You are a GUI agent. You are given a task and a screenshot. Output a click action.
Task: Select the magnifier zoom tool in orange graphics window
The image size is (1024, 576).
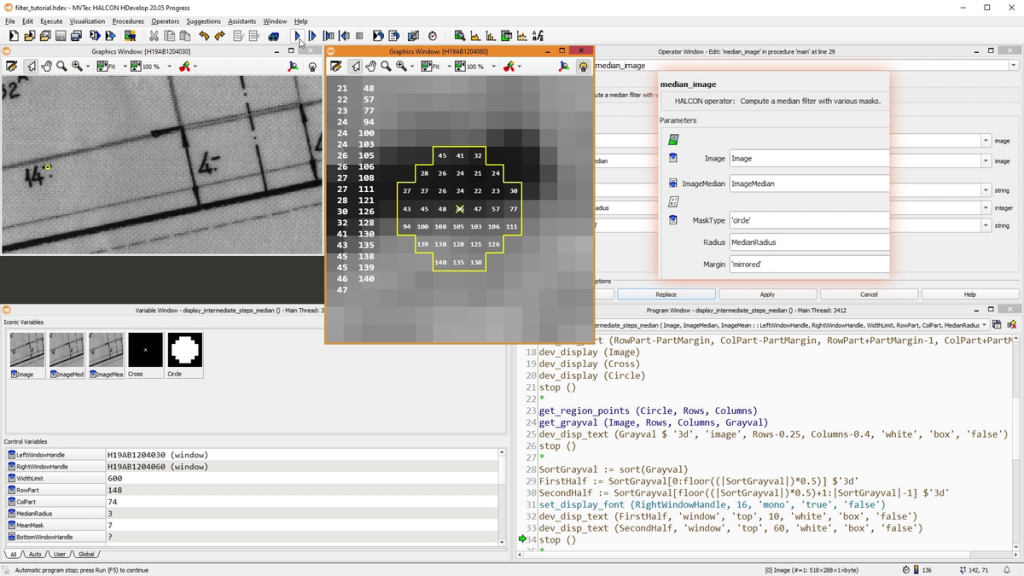[x=386, y=67]
